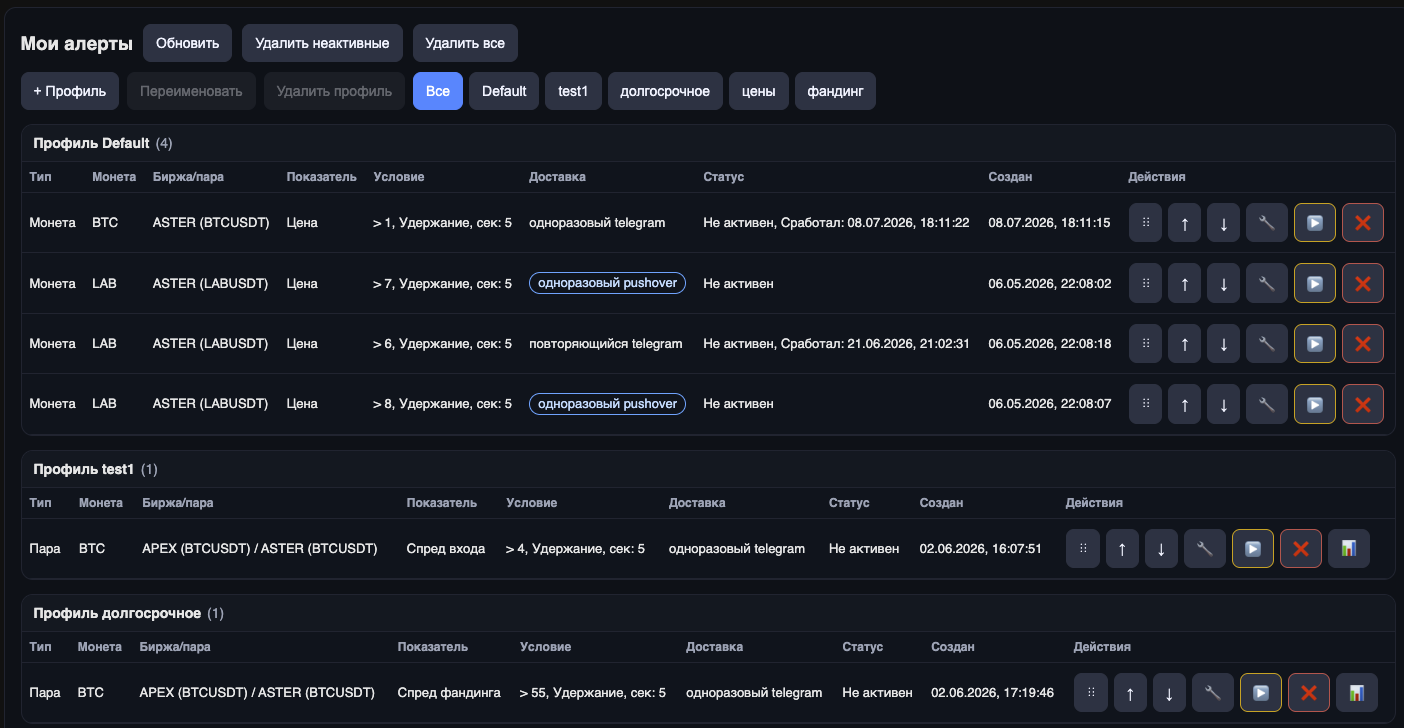Open долгосрочное profile tab

(665, 91)
